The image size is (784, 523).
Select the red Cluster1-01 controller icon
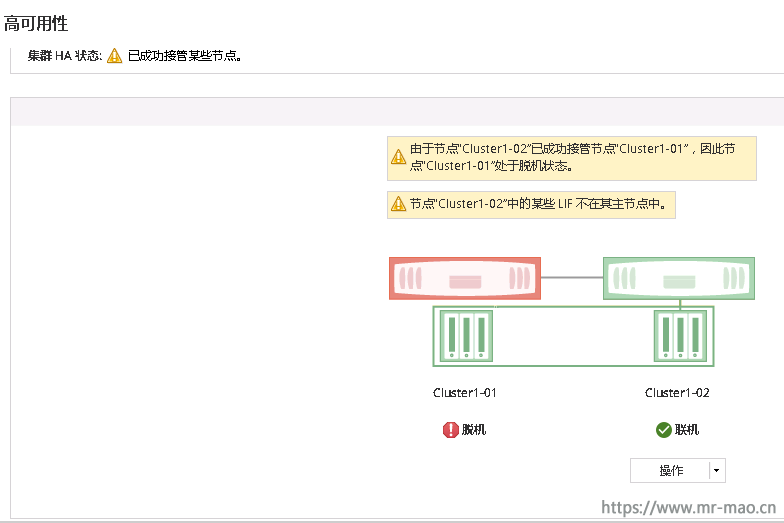[465, 278]
